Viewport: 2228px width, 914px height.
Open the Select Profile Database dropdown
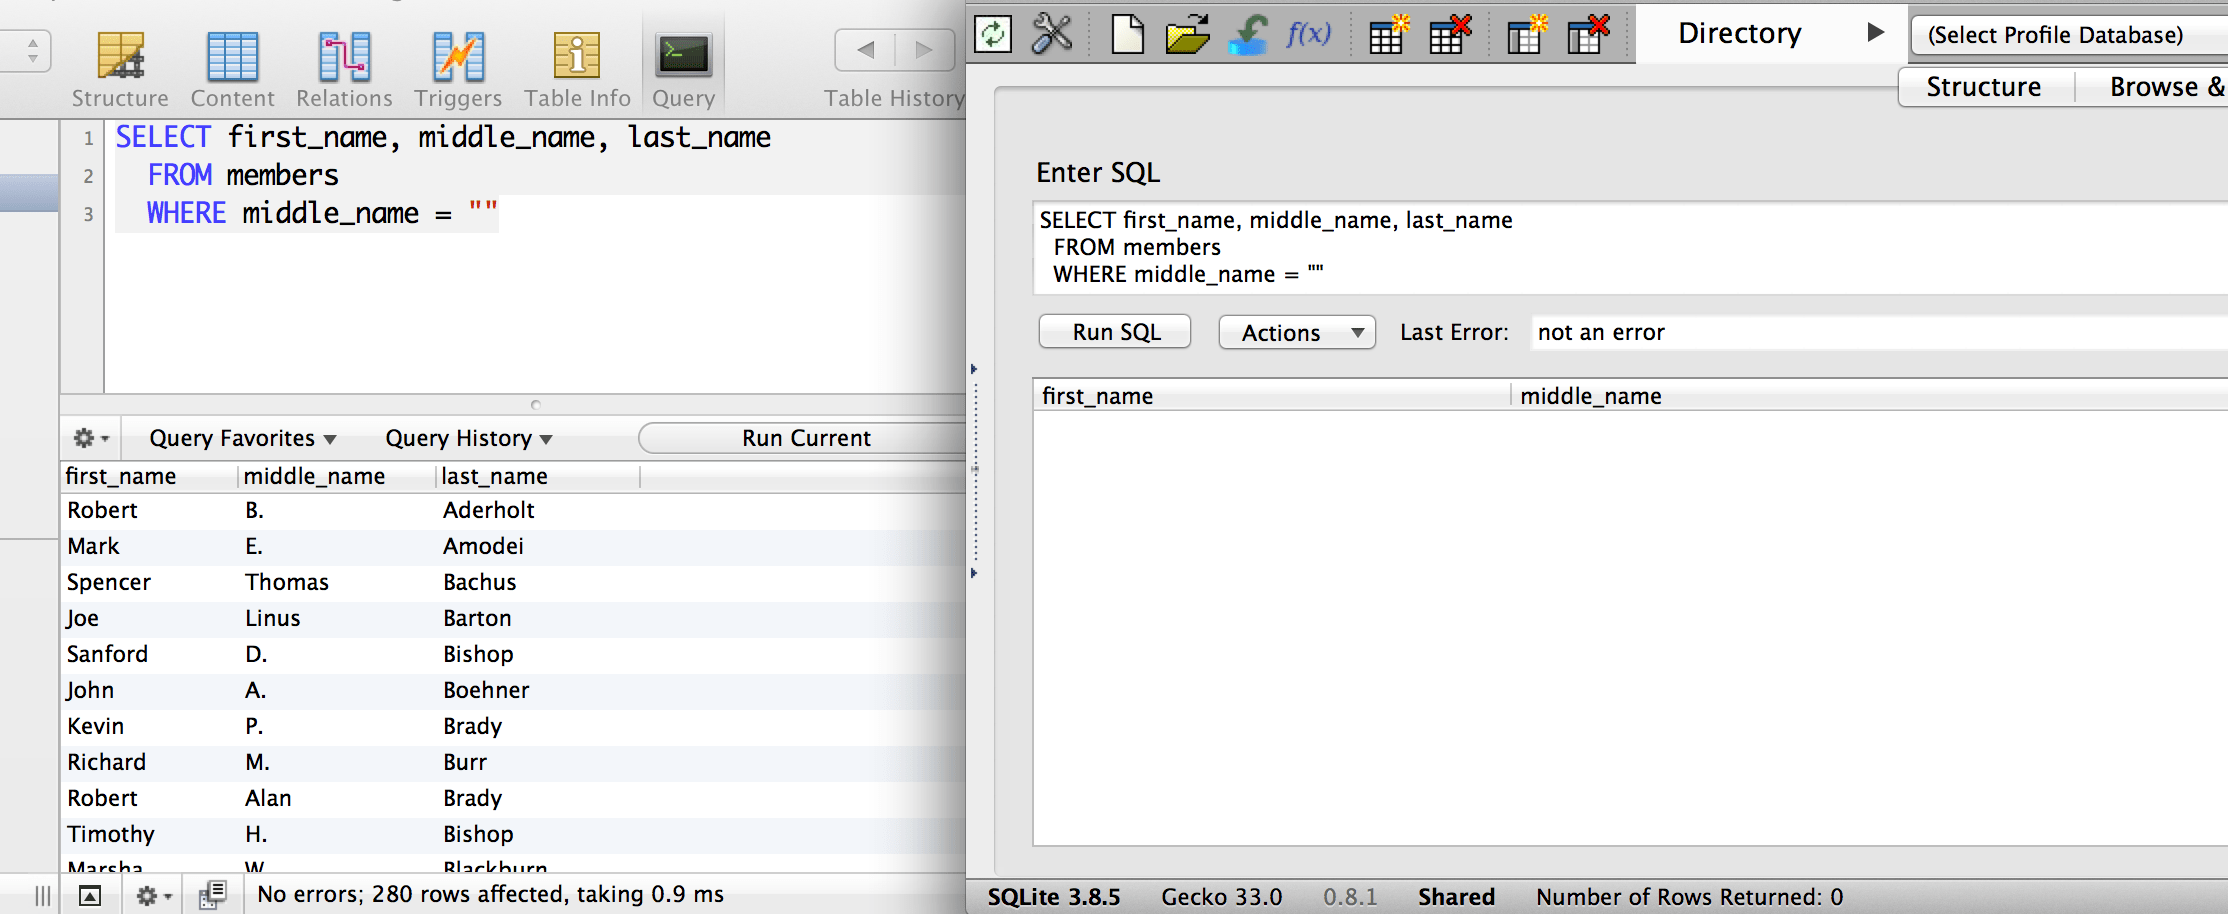[x=2069, y=35]
